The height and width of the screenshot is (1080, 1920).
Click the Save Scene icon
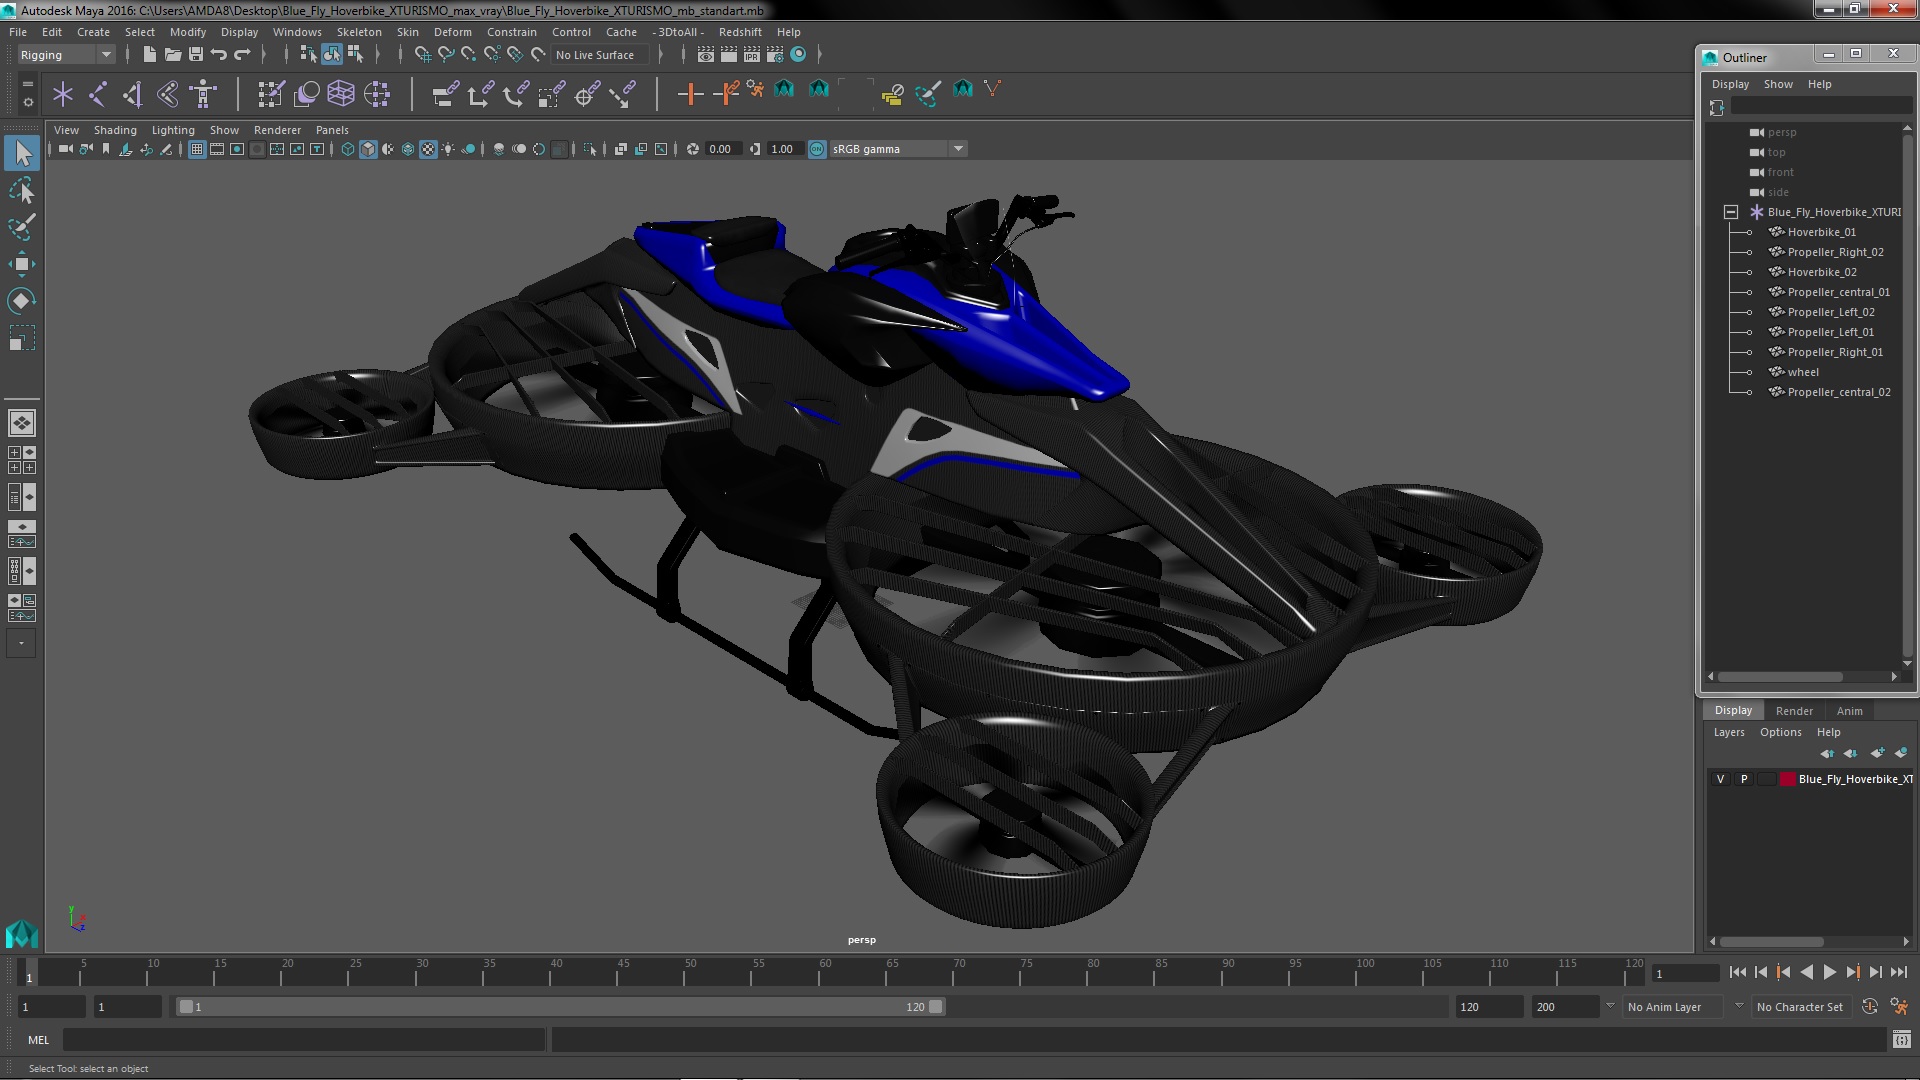pyautogui.click(x=196, y=55)
